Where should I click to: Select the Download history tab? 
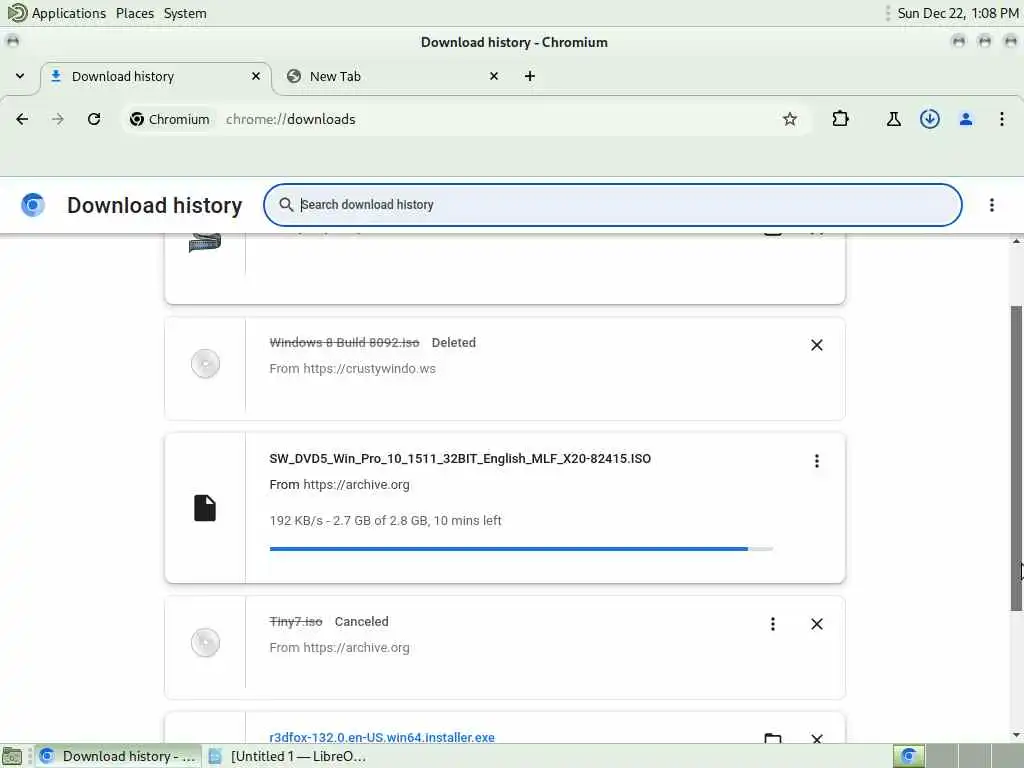tap(155, 76)
